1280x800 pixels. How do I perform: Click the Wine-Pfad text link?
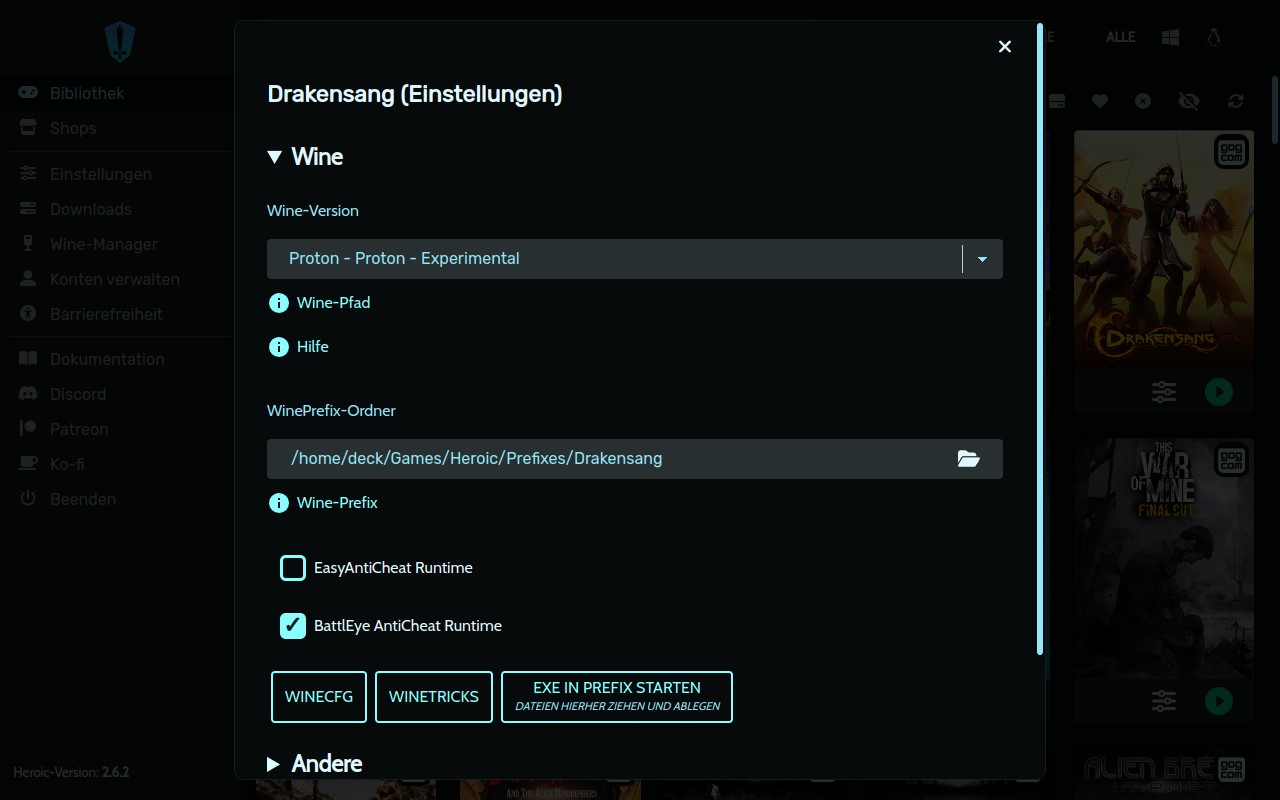click(333, 303)
